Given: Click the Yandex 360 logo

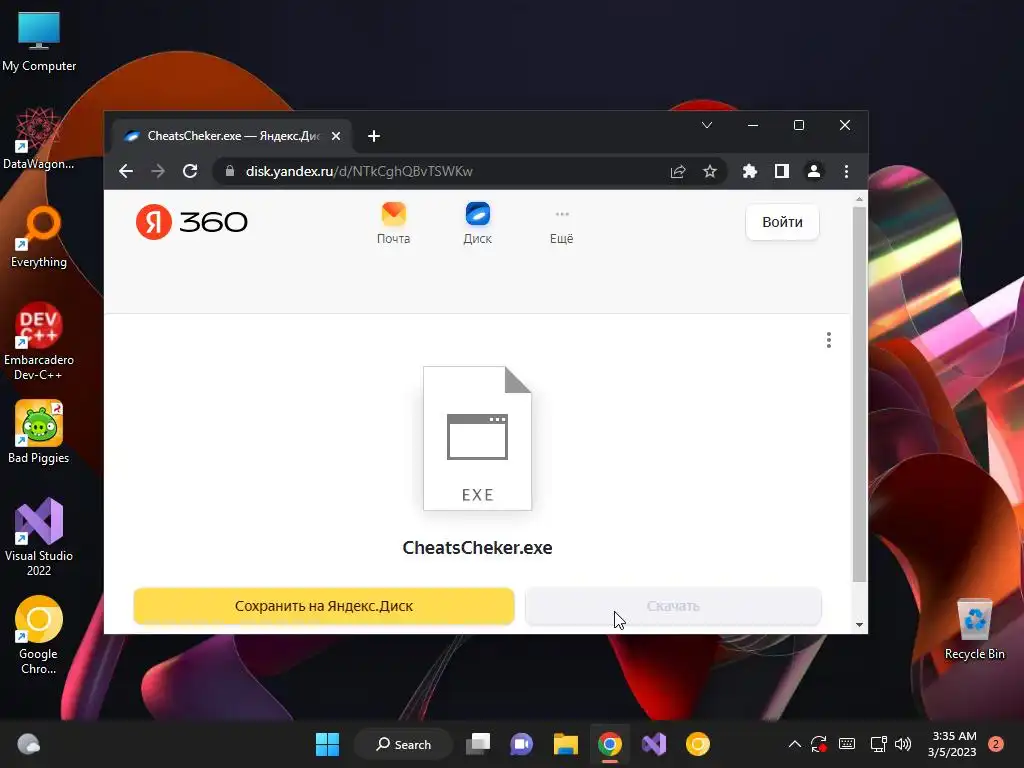Looking at the screenshot, I should 191,222.
